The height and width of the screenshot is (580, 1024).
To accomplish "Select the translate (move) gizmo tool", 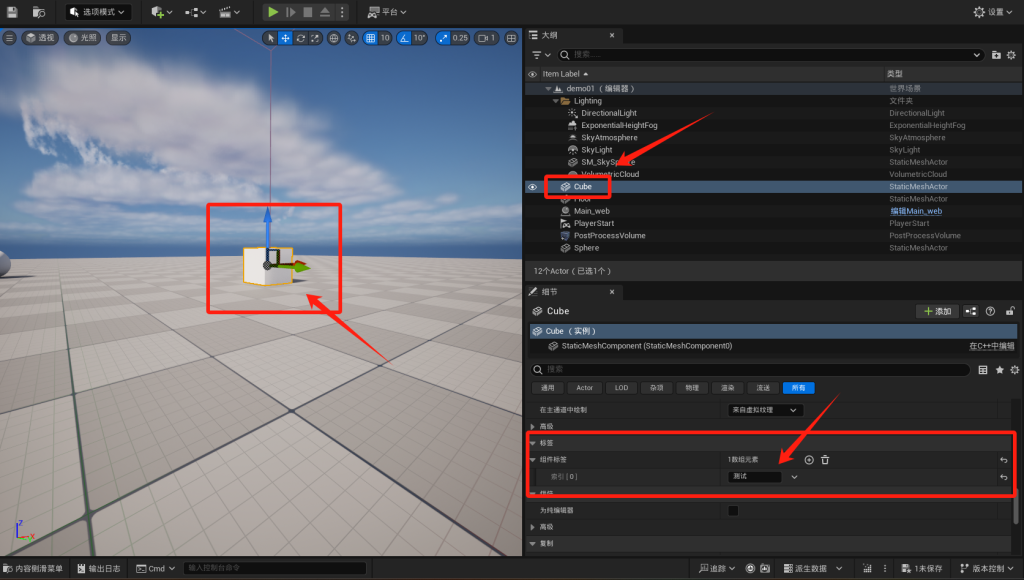I will click(x=285, y=38).
